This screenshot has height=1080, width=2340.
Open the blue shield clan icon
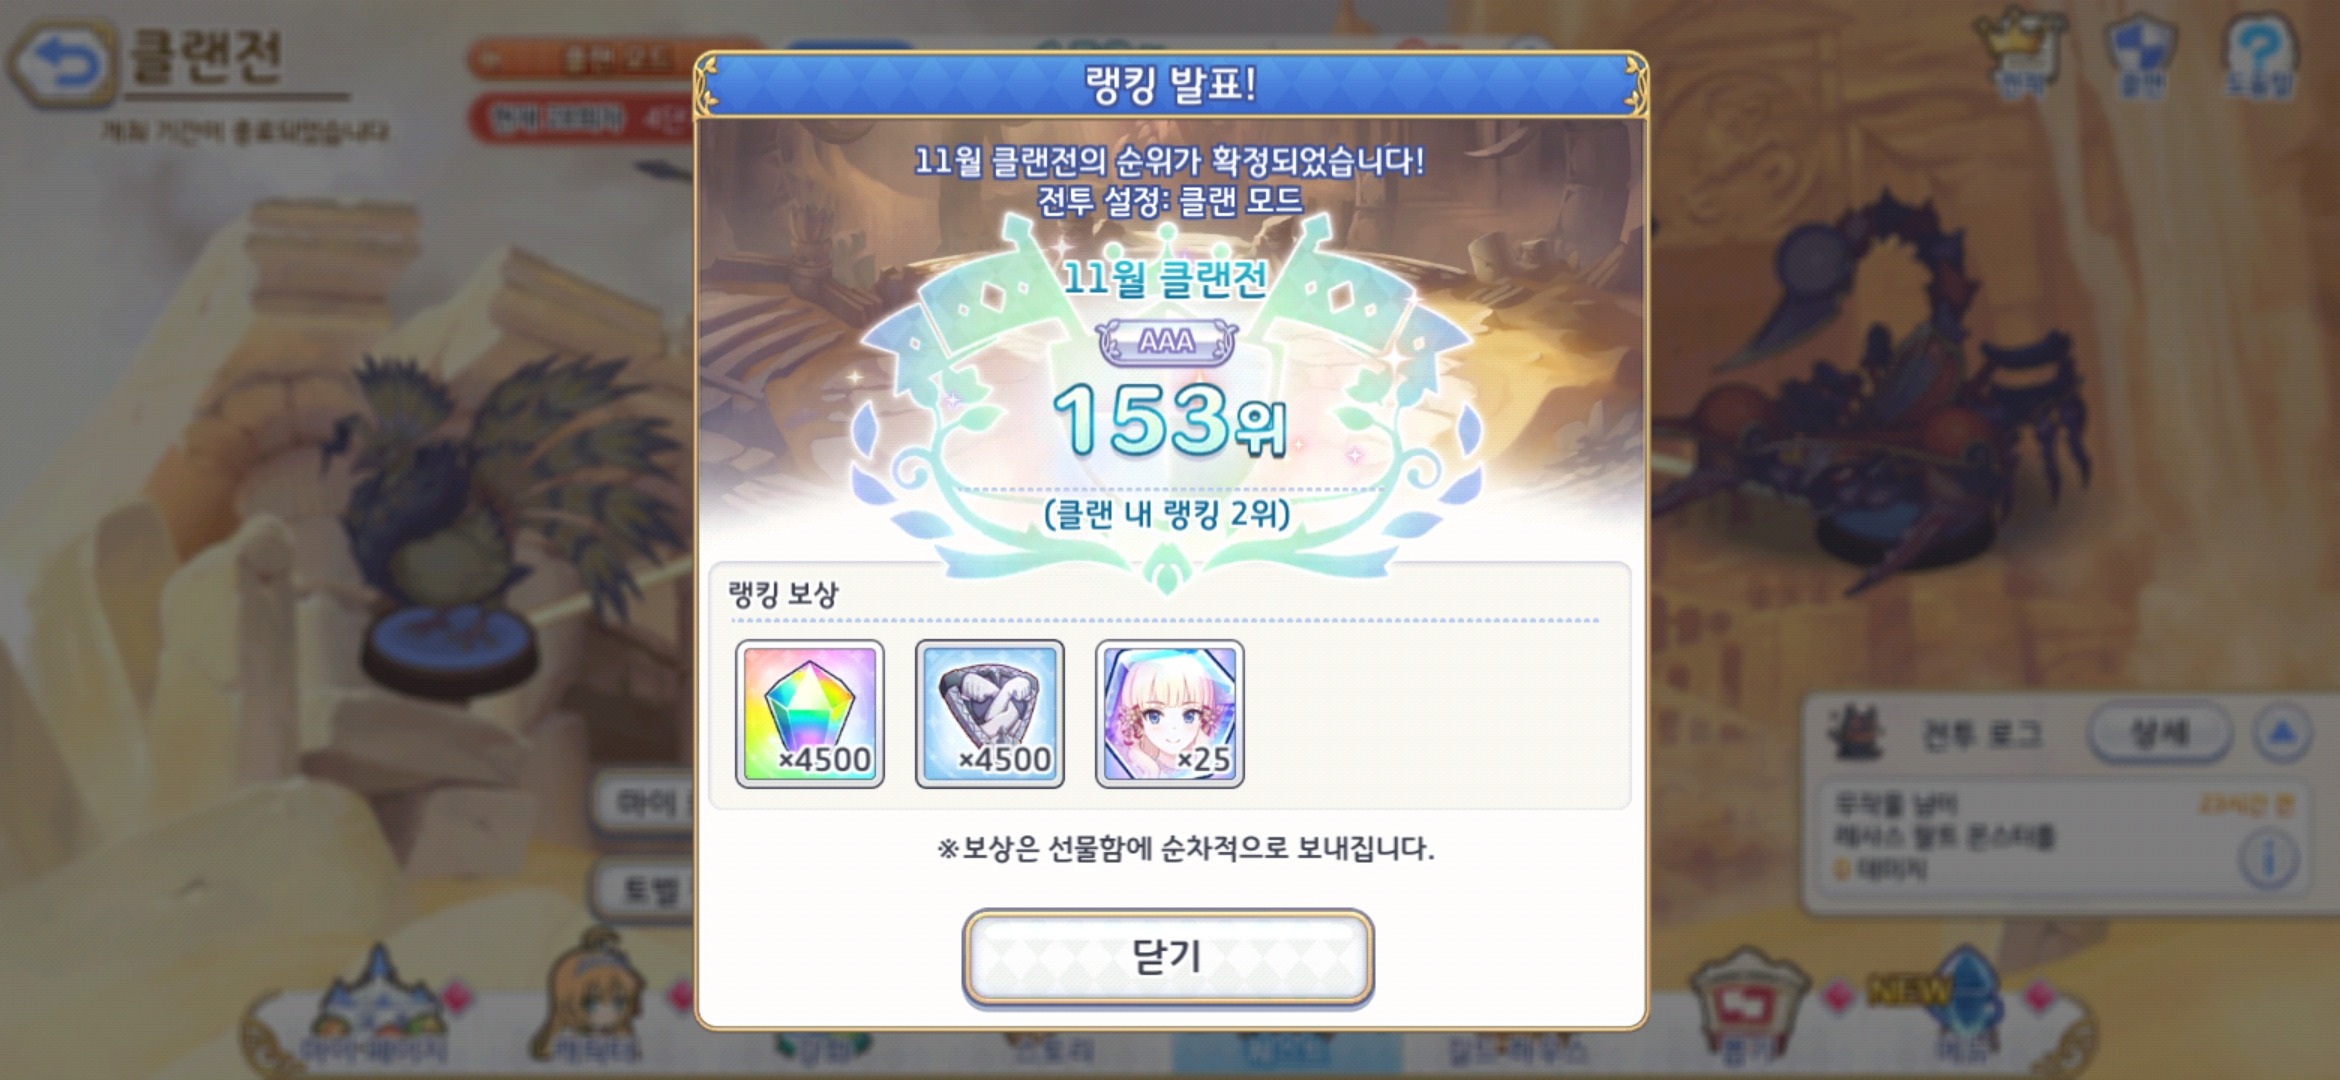point(2141,55)
